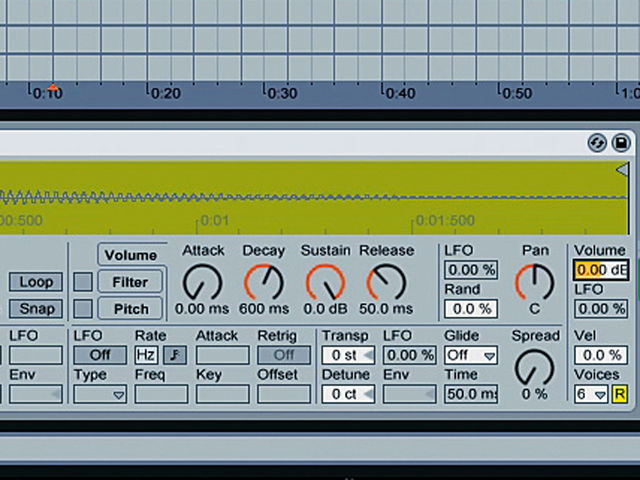
Task: Click the Vel 0.0 % field
Action: point(601,355)
